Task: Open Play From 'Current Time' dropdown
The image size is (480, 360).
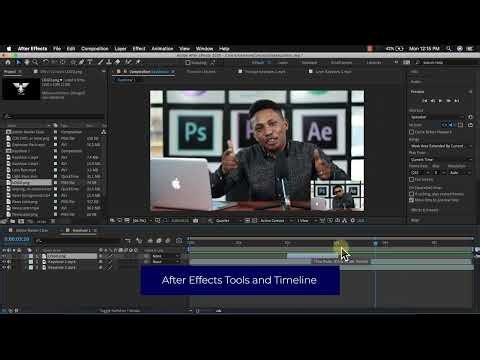Action: coord(440,160)
